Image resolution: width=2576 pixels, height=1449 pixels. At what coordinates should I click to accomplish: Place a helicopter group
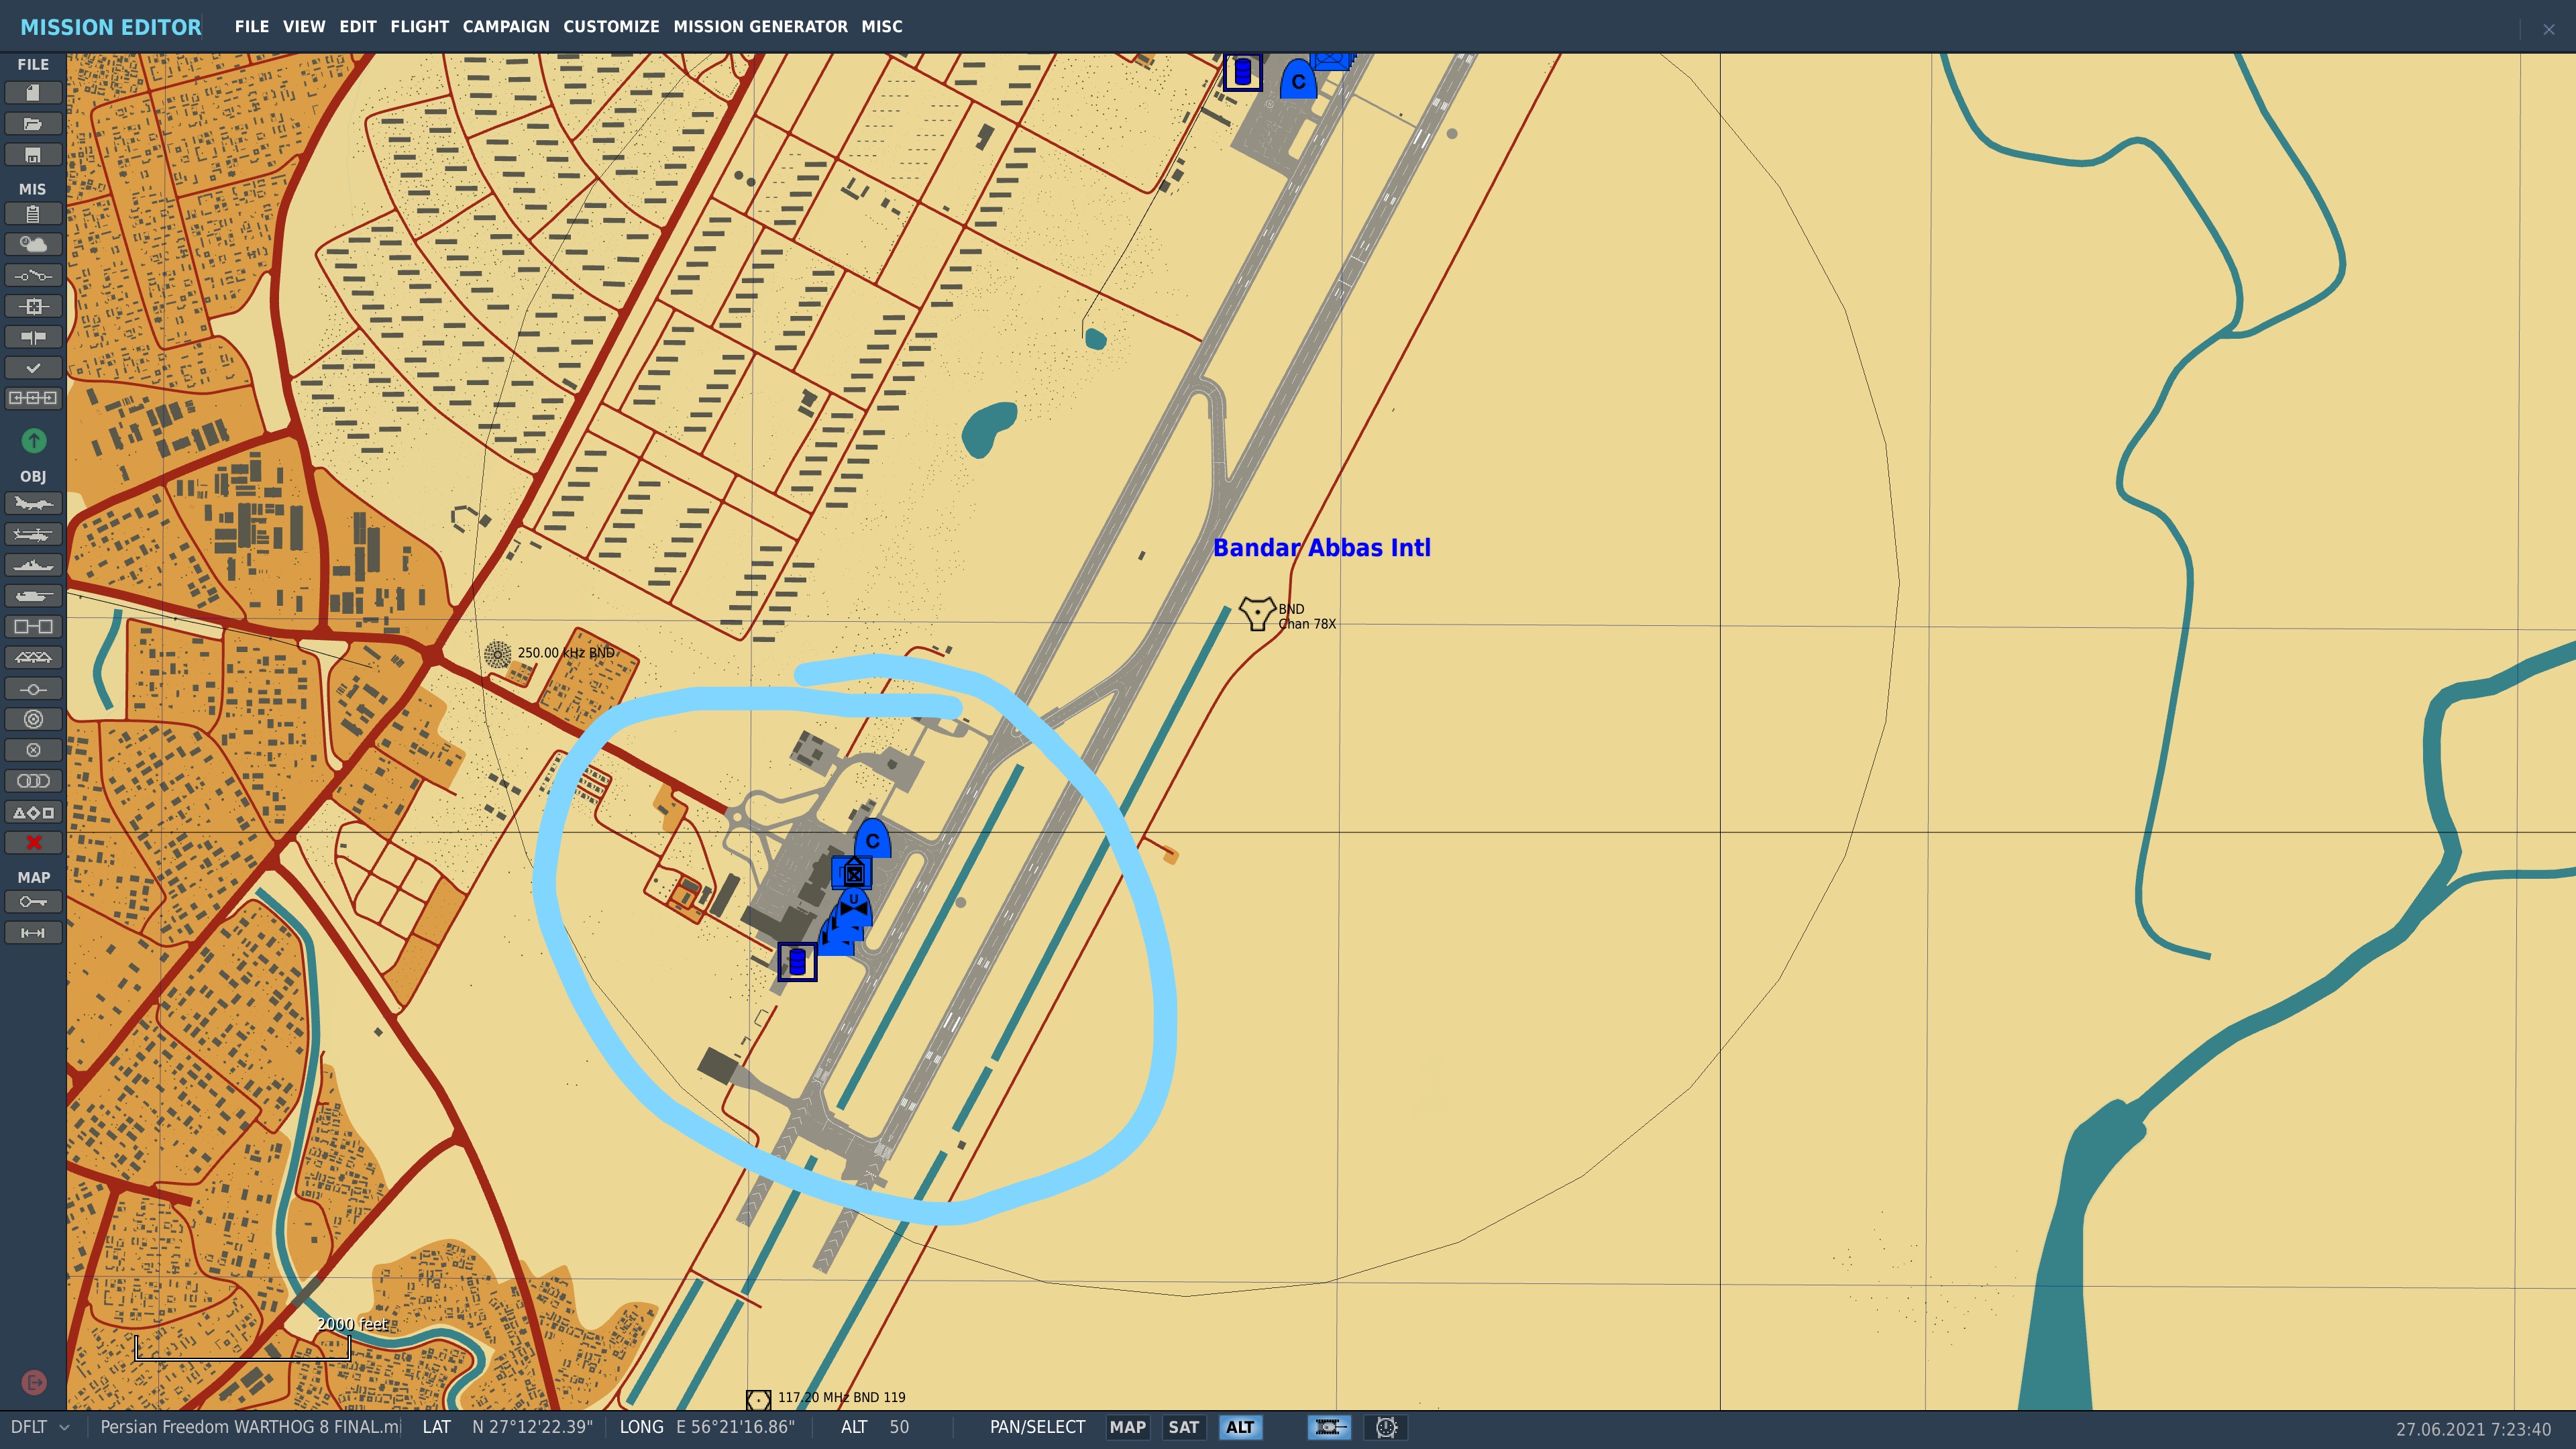pyautogui.click(x=33, y=534)
